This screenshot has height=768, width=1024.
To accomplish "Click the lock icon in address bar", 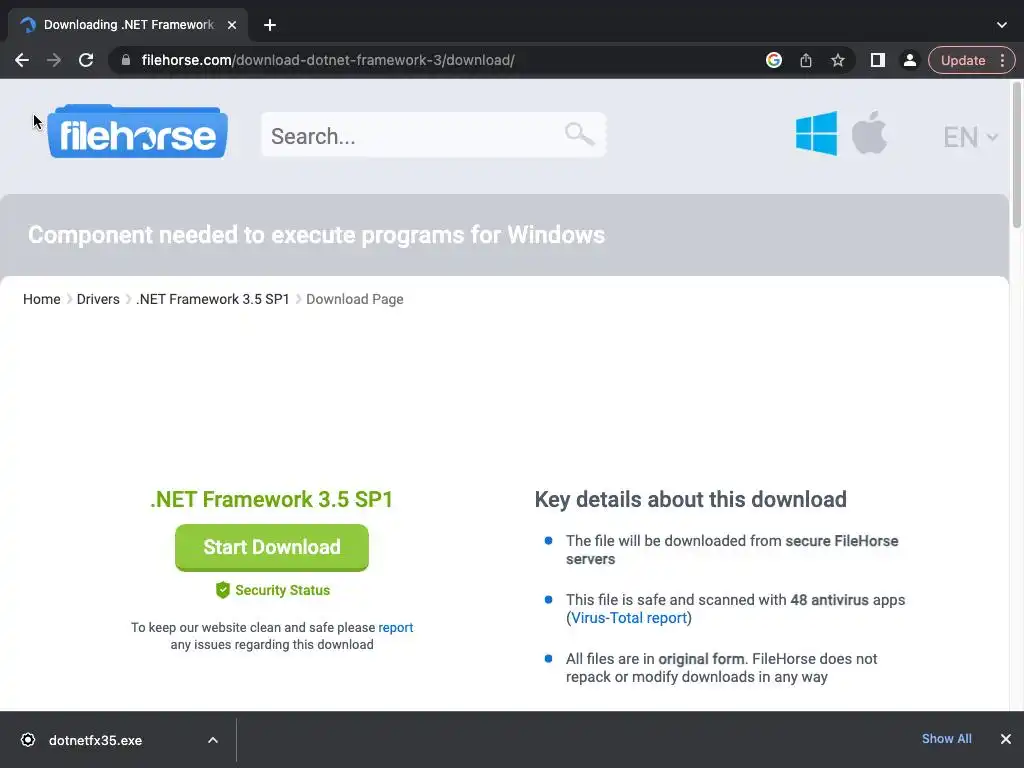I will click(126, 60).
